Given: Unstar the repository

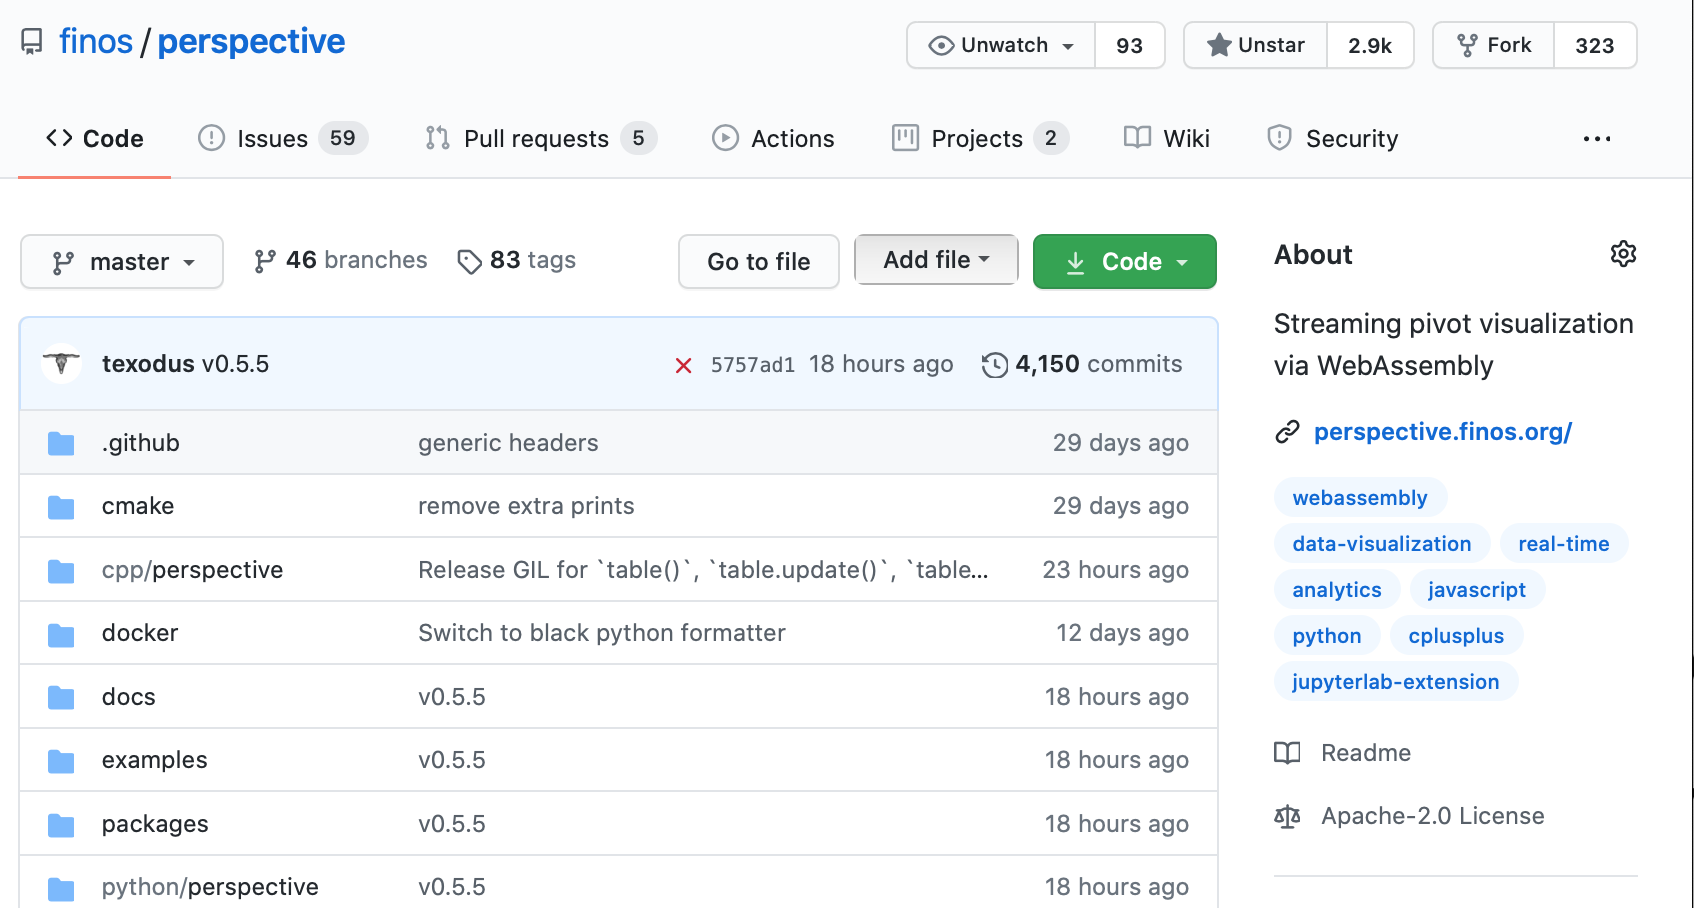Looking at the screenshot, I should [1256, 45].
